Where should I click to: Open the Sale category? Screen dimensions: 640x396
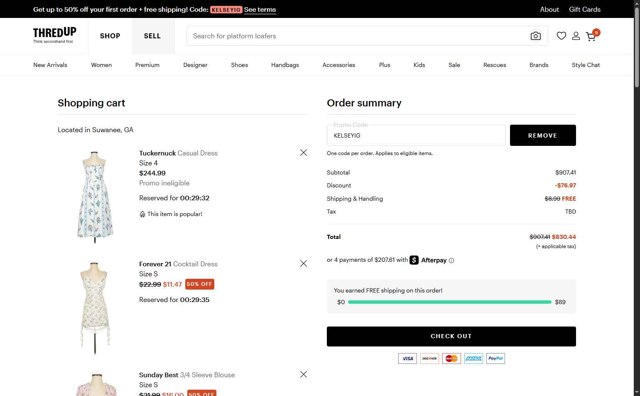(454, 65)
